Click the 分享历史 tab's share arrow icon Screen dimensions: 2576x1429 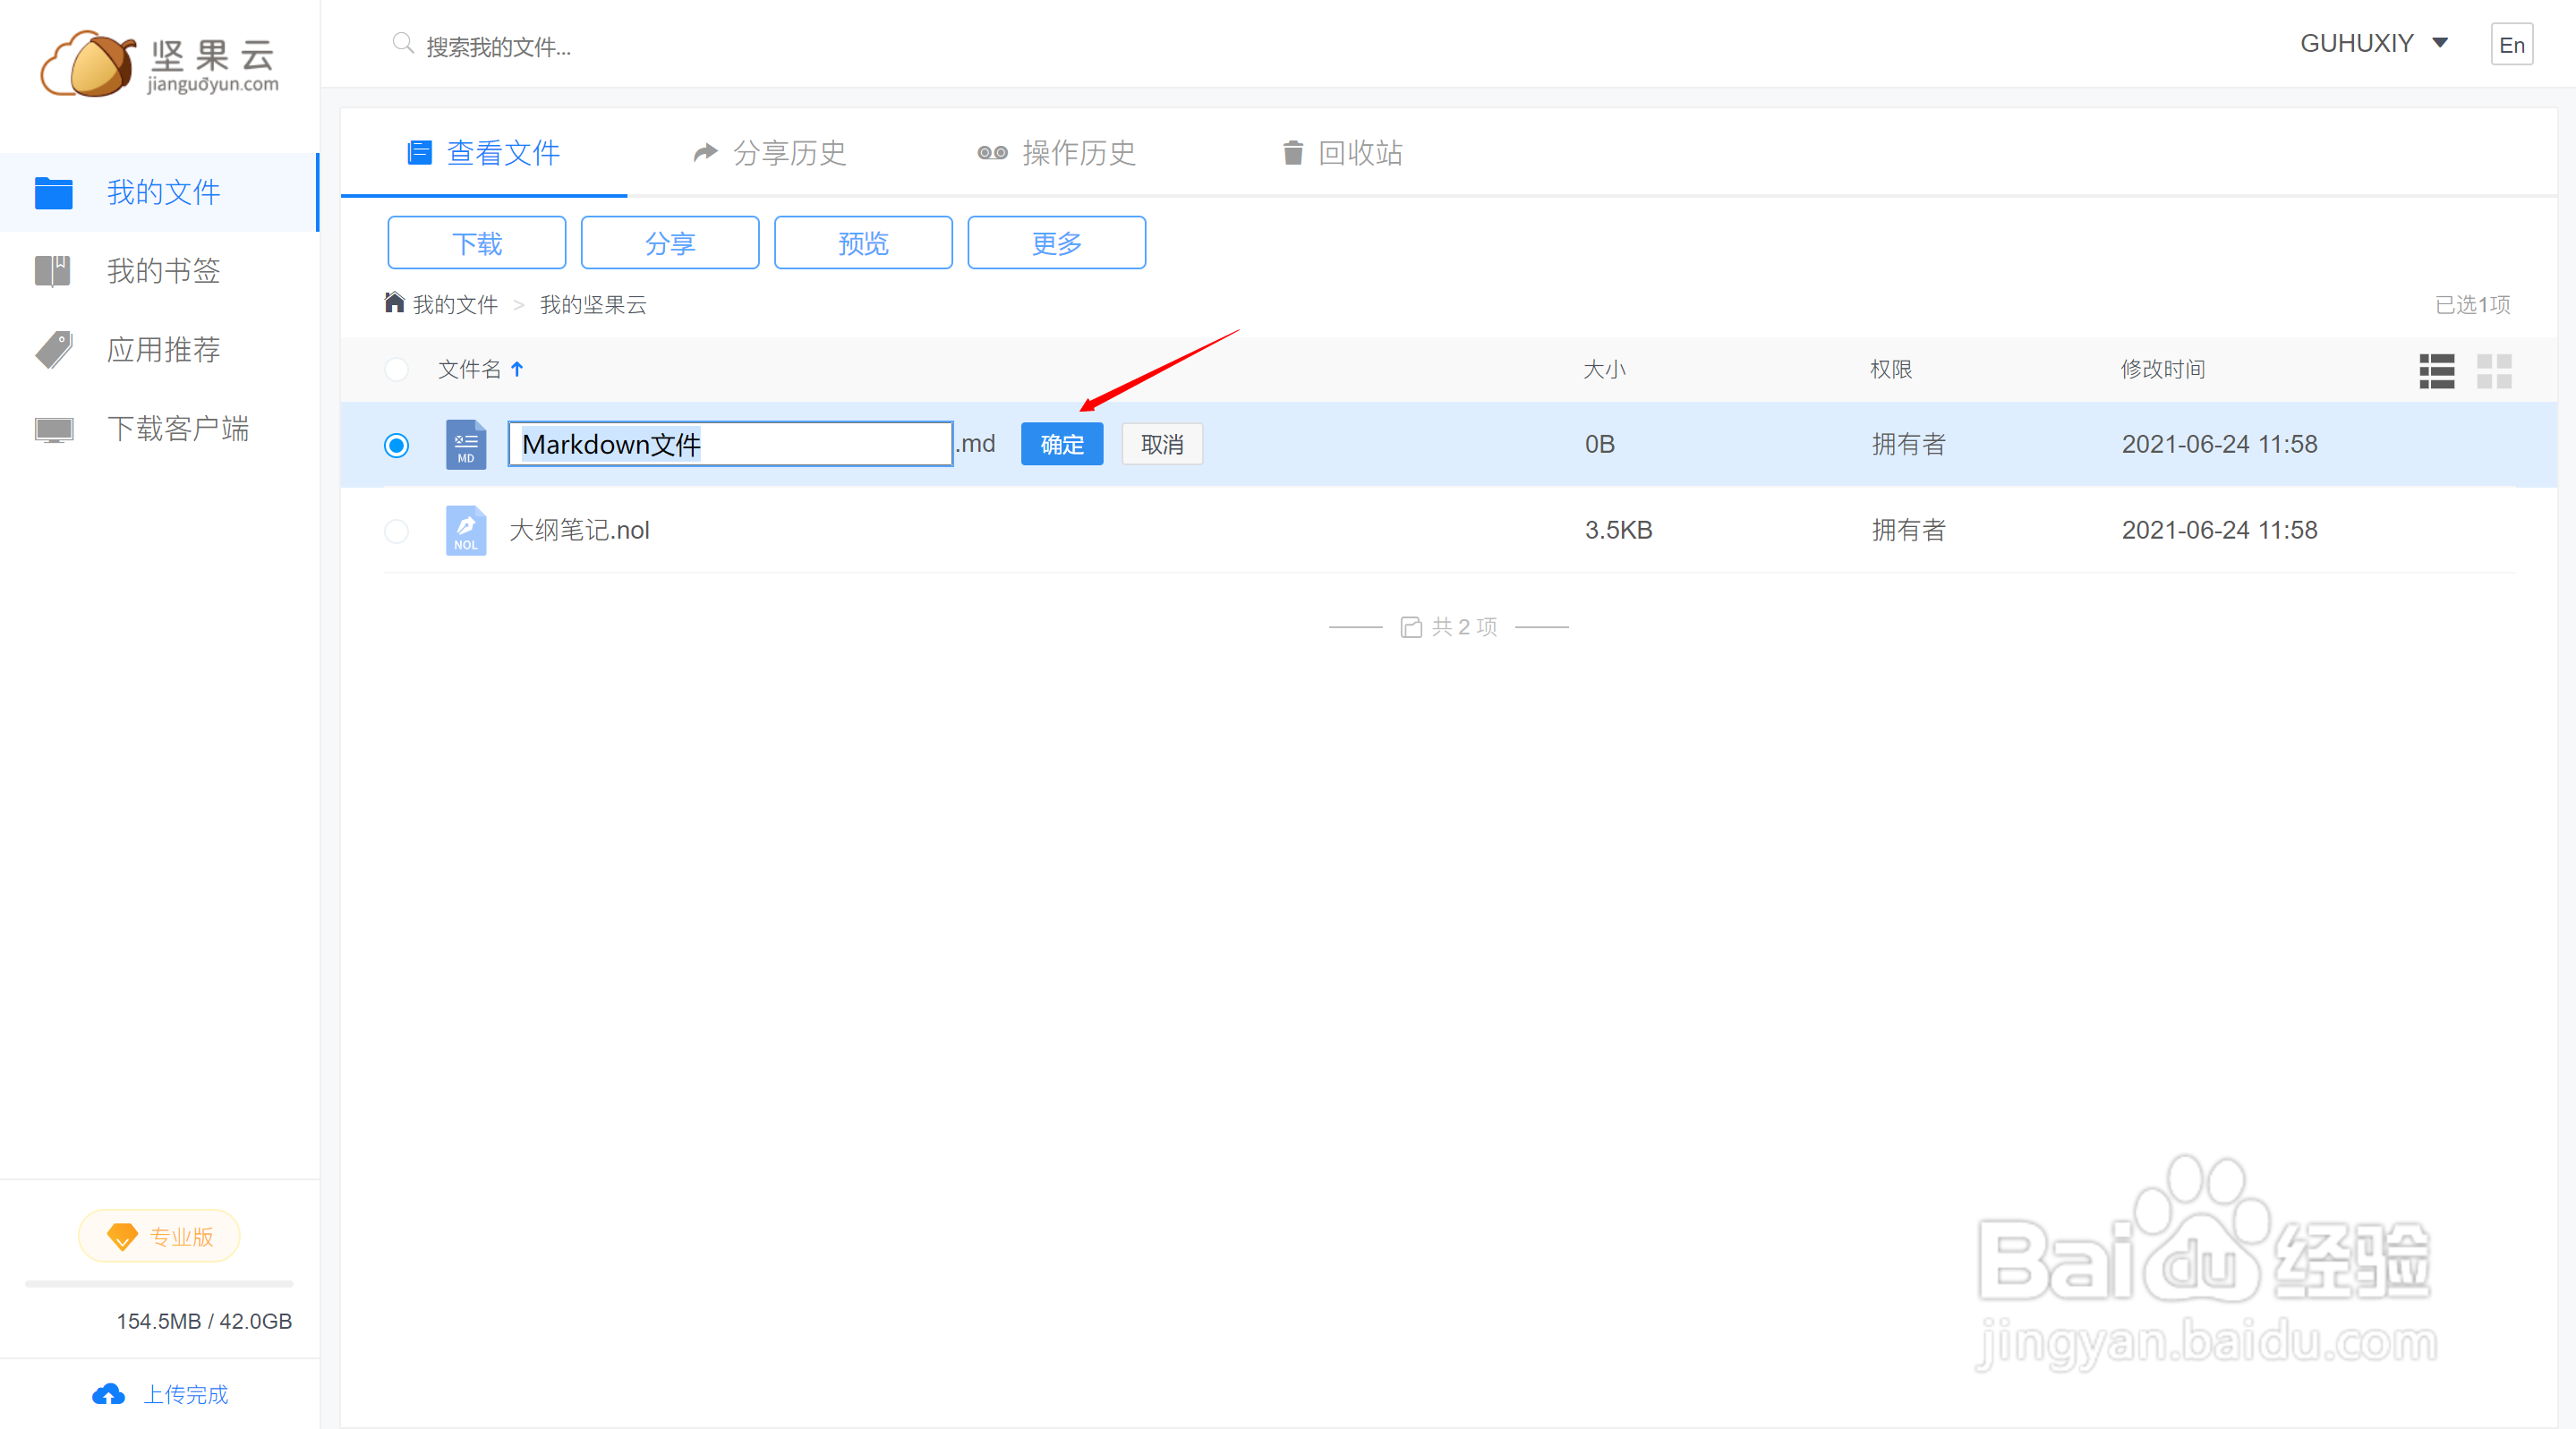tap(706, 152)
